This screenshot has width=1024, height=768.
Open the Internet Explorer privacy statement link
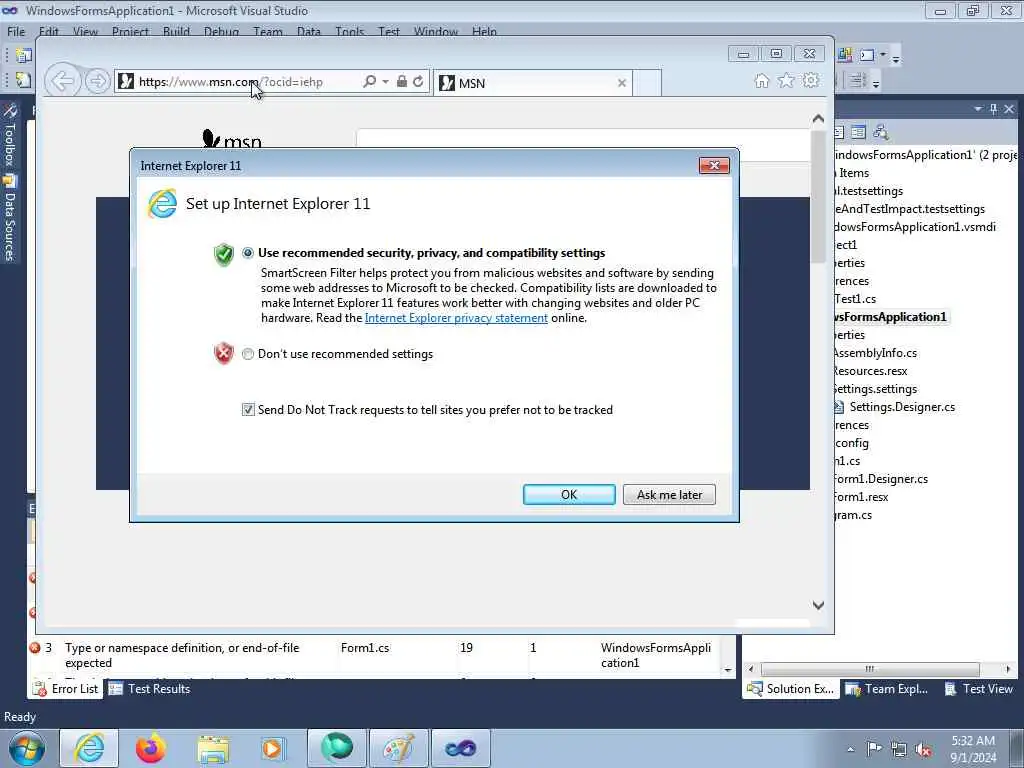456,318
